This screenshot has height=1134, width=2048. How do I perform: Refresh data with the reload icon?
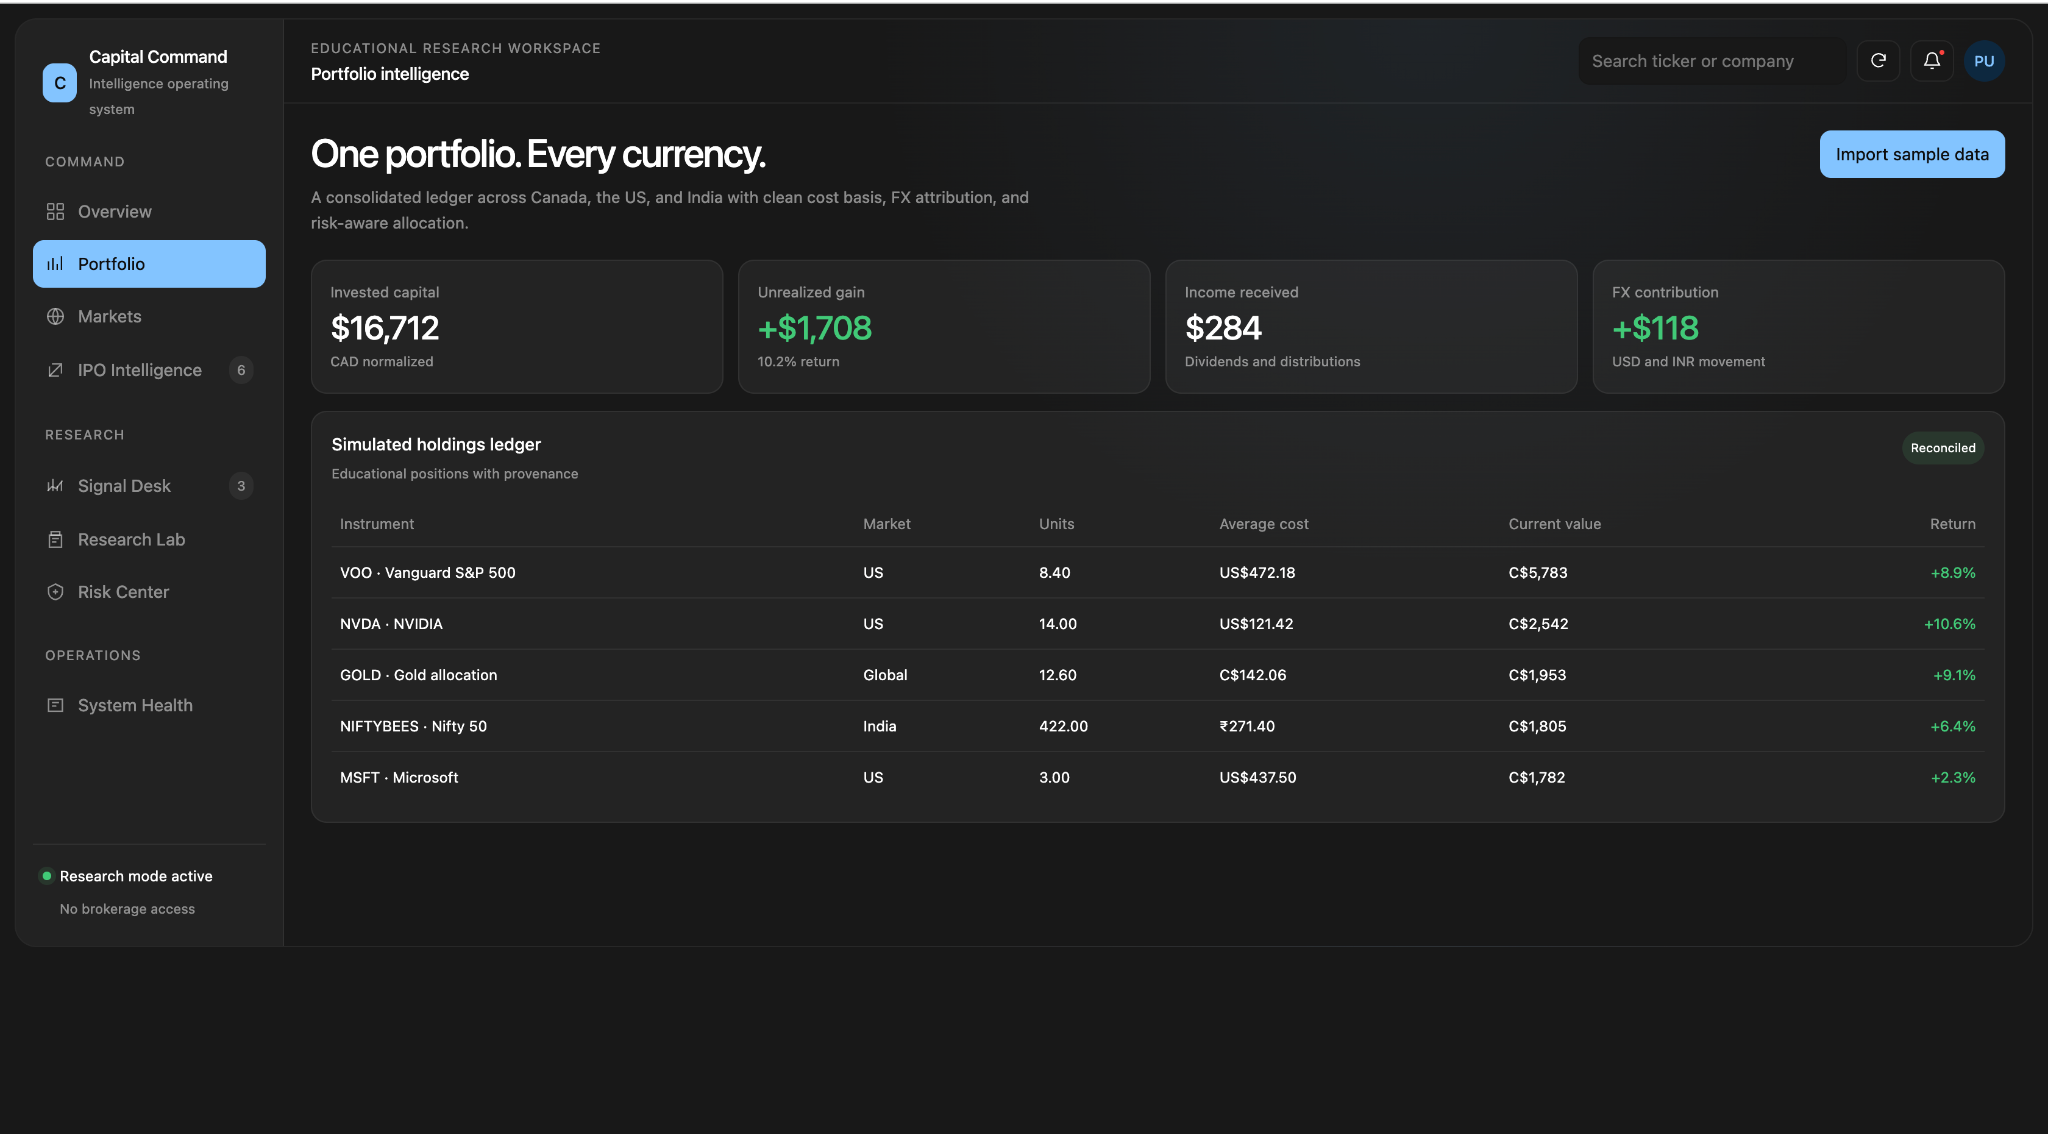1879,61
